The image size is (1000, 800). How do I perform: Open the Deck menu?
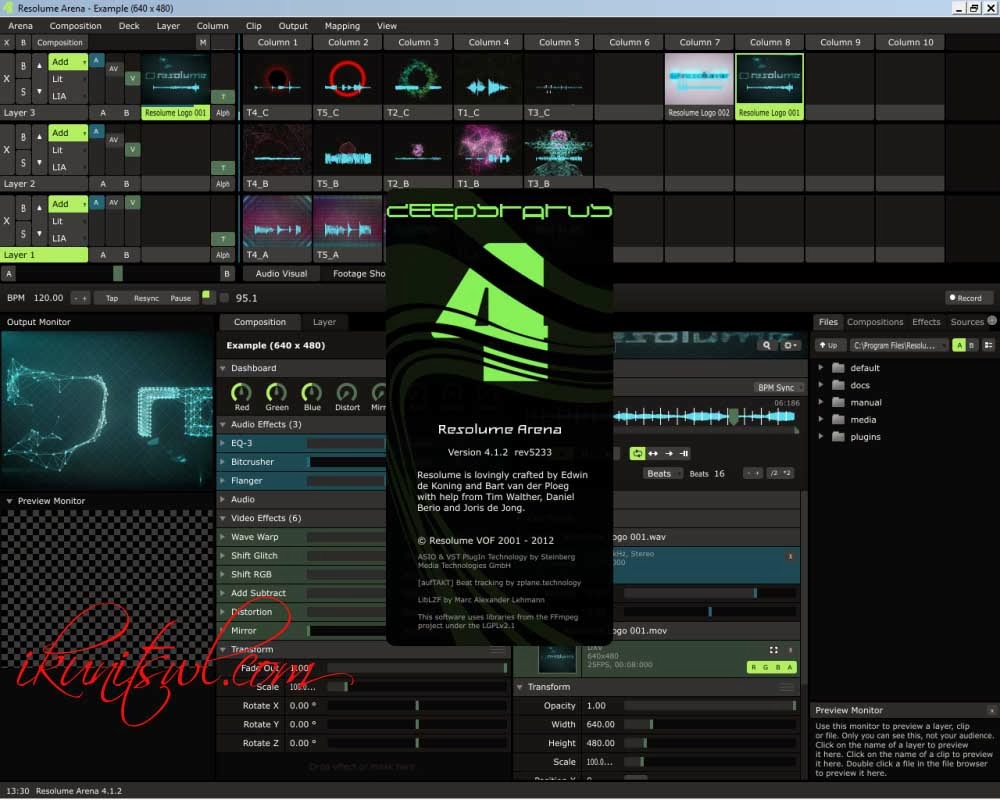pos(129,26)
